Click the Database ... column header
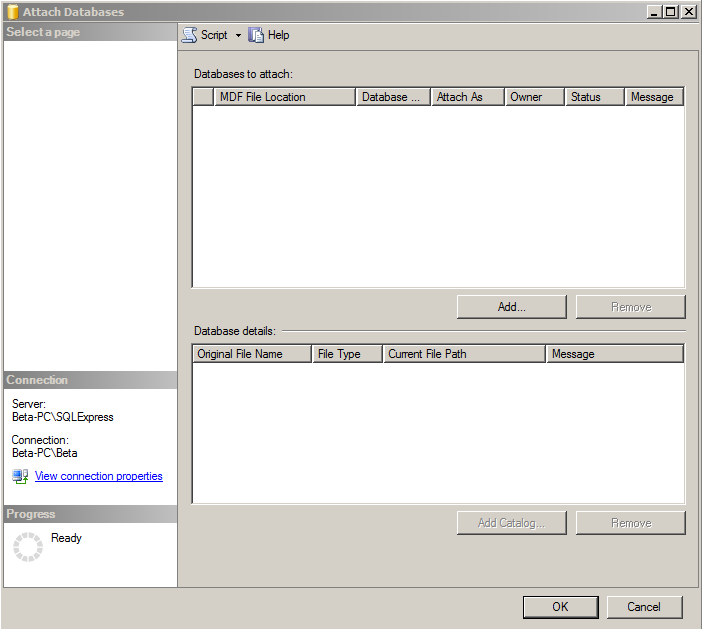702x629 pixels. click(393, 97)
